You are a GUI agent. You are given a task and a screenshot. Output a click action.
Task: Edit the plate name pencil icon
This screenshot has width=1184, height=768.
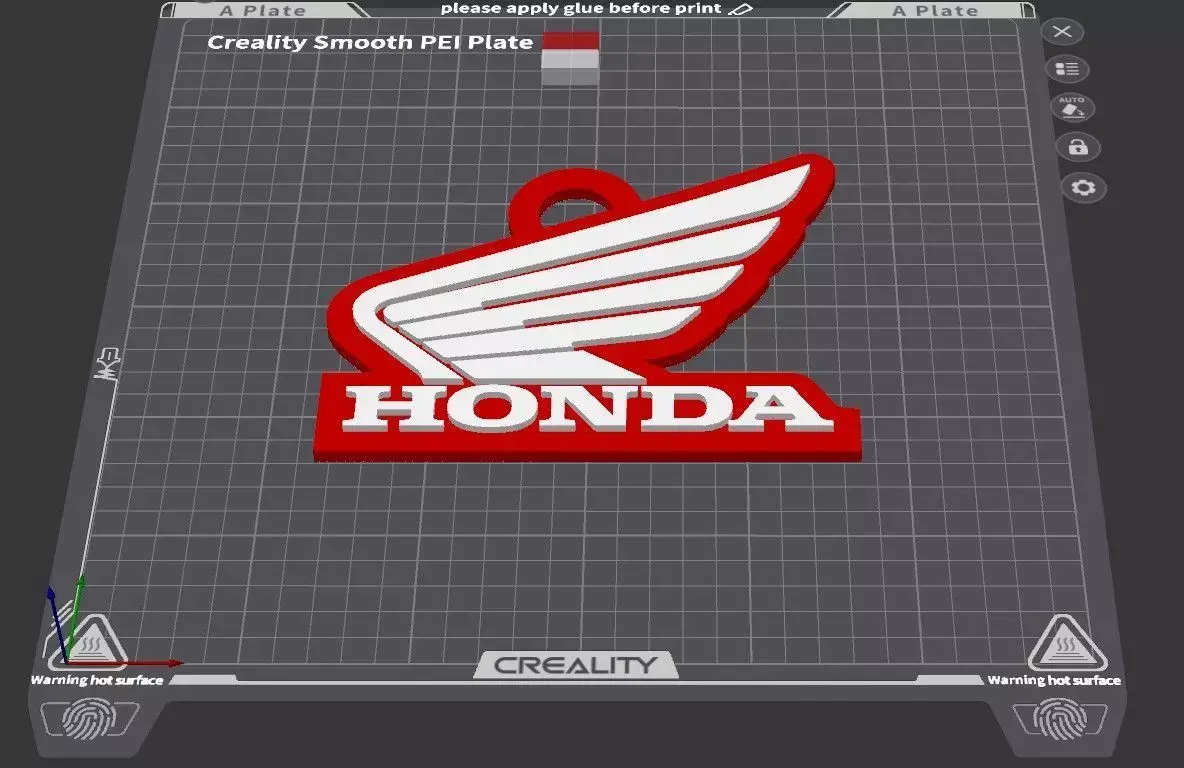(742, 9)
